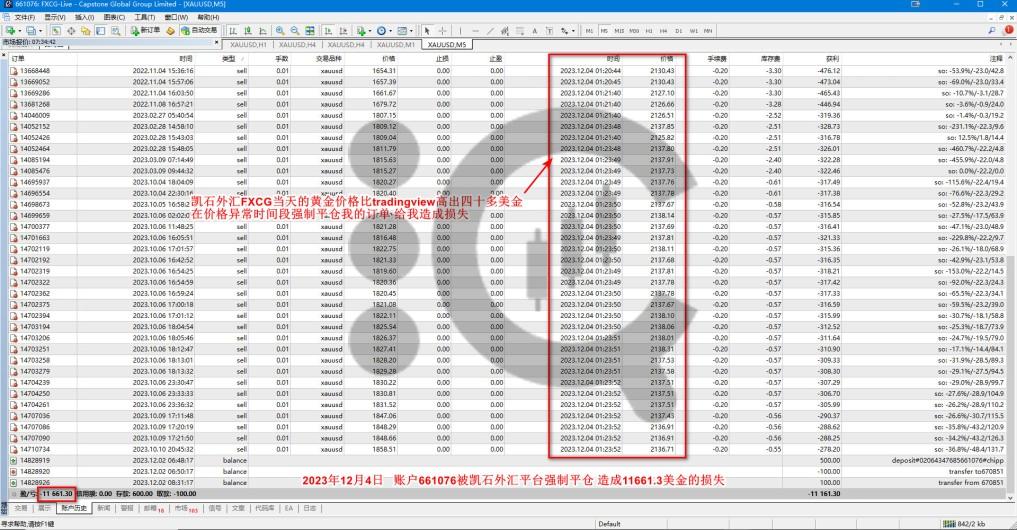
Task: Open the 工具(T) menu
Action: [x=144, y=17]
